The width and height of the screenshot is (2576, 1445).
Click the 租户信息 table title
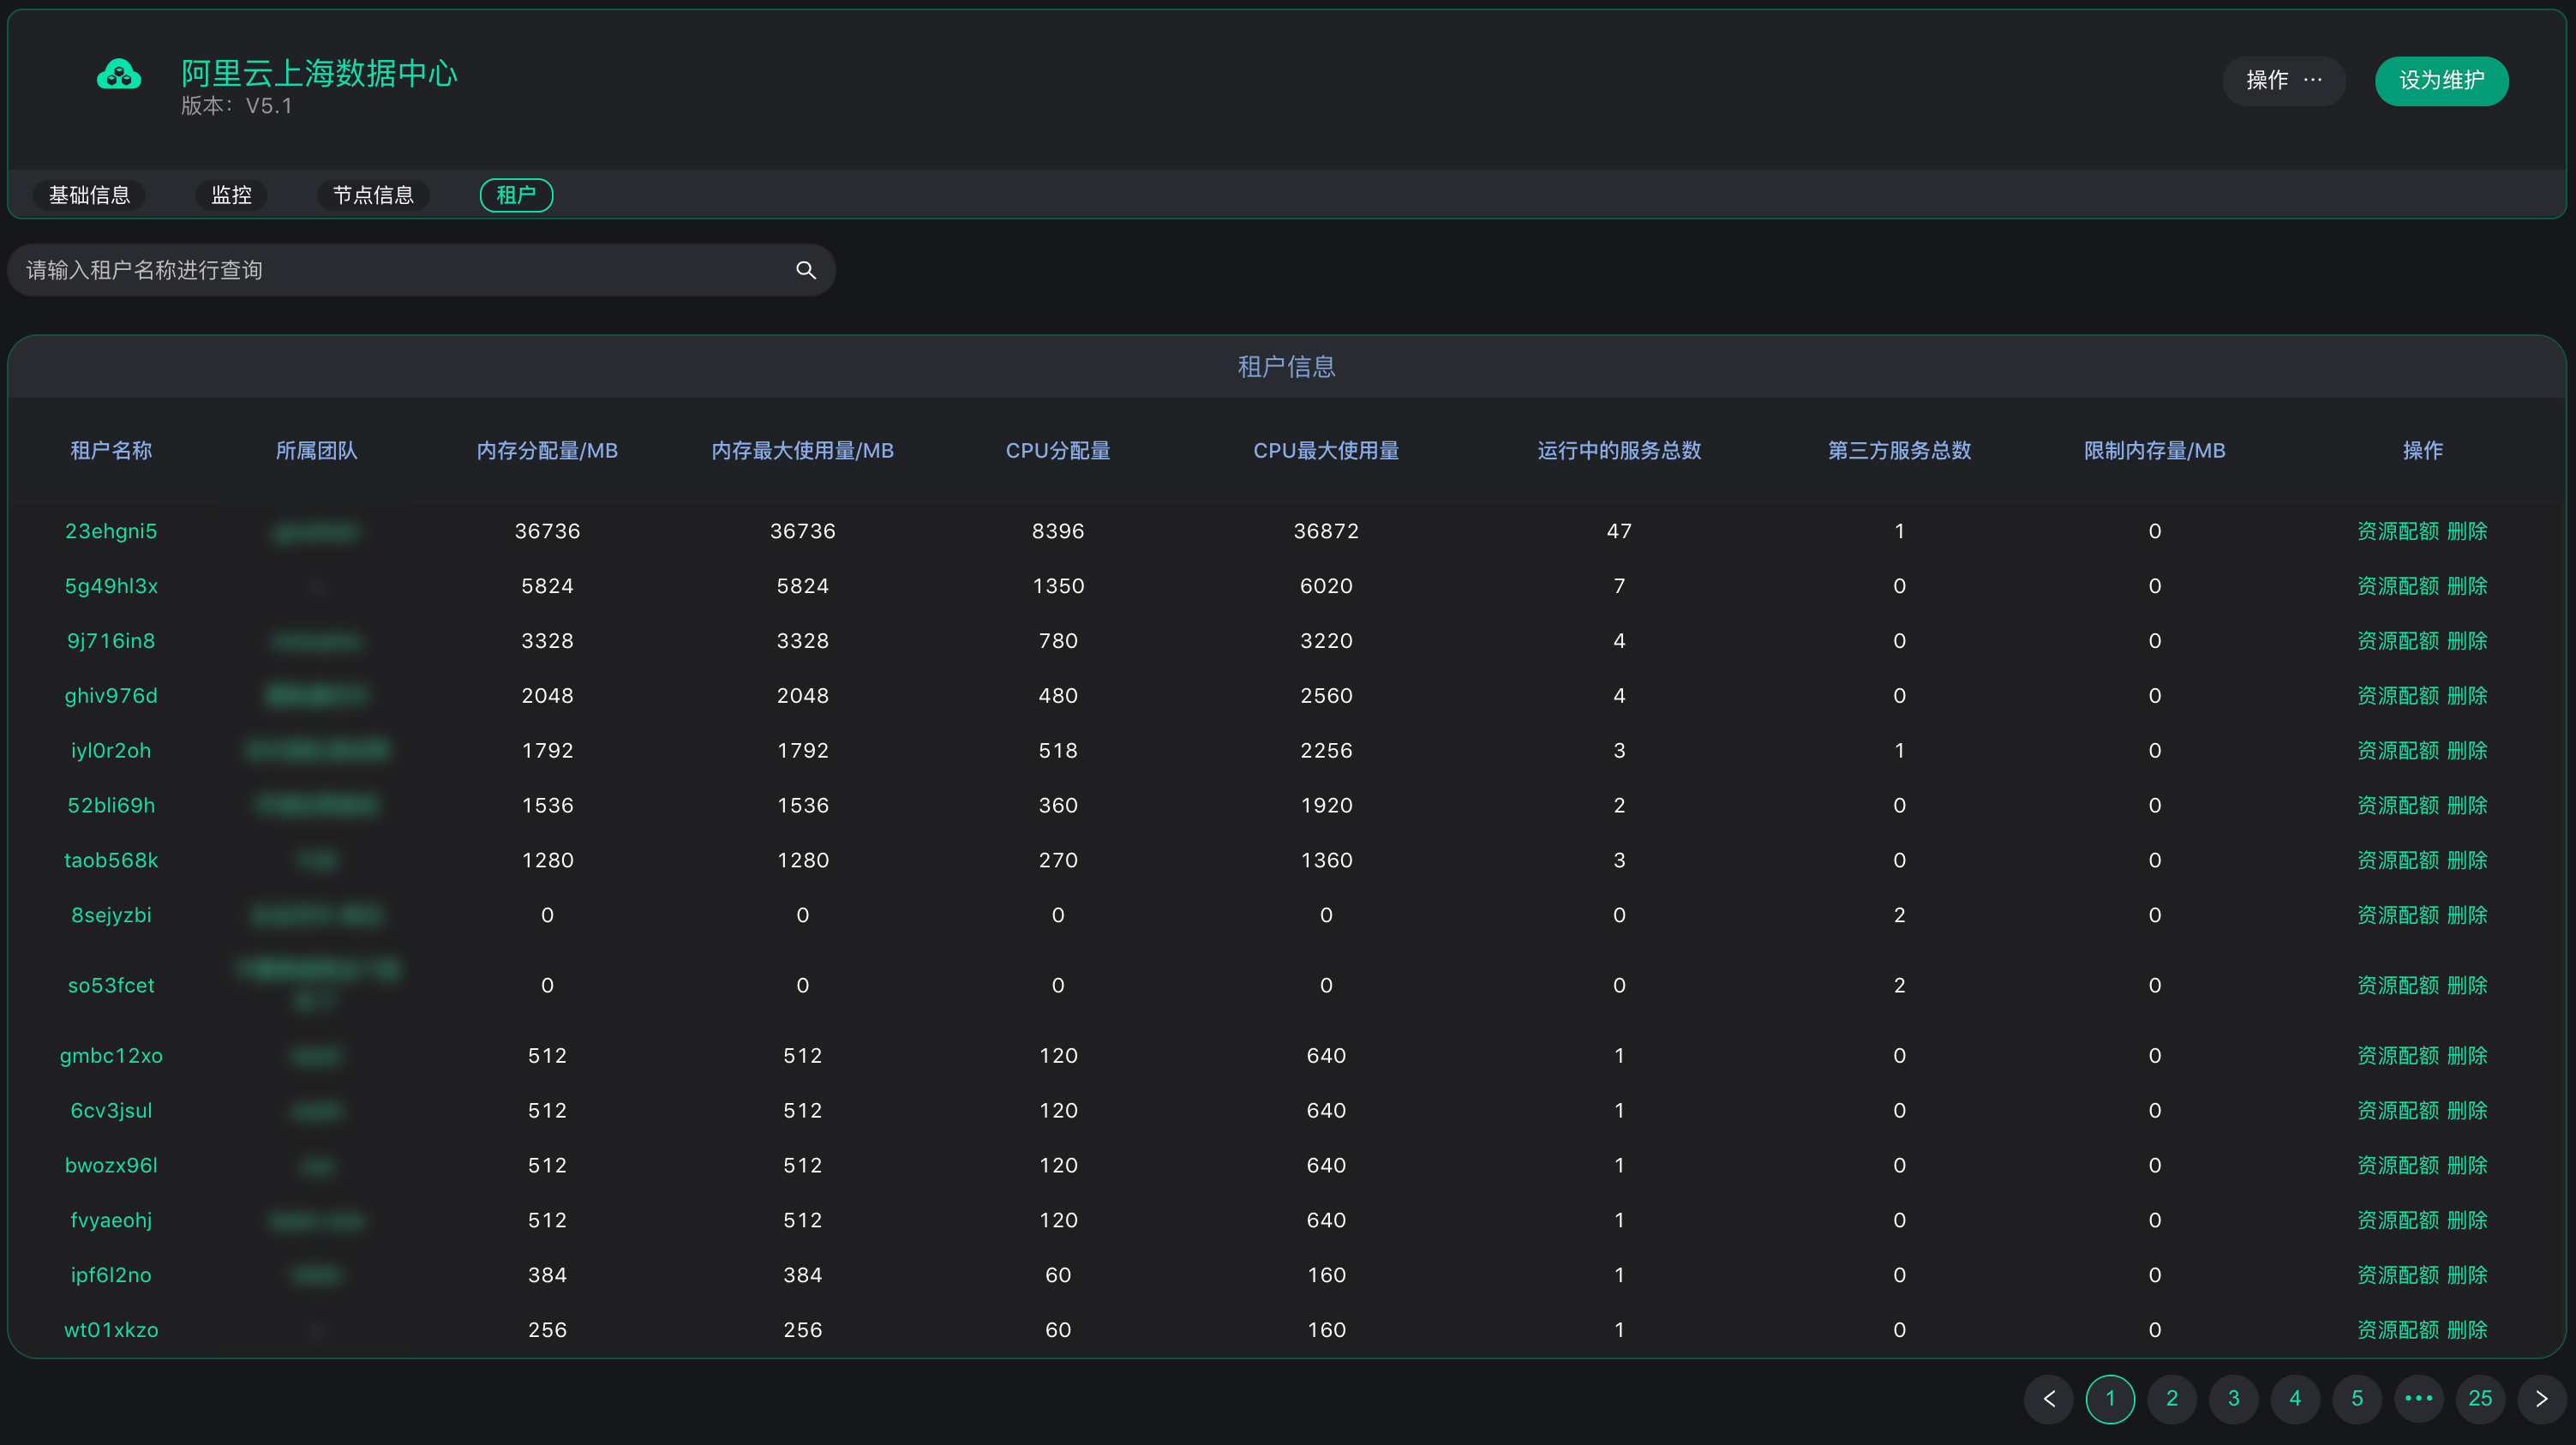coord(1286,367)
